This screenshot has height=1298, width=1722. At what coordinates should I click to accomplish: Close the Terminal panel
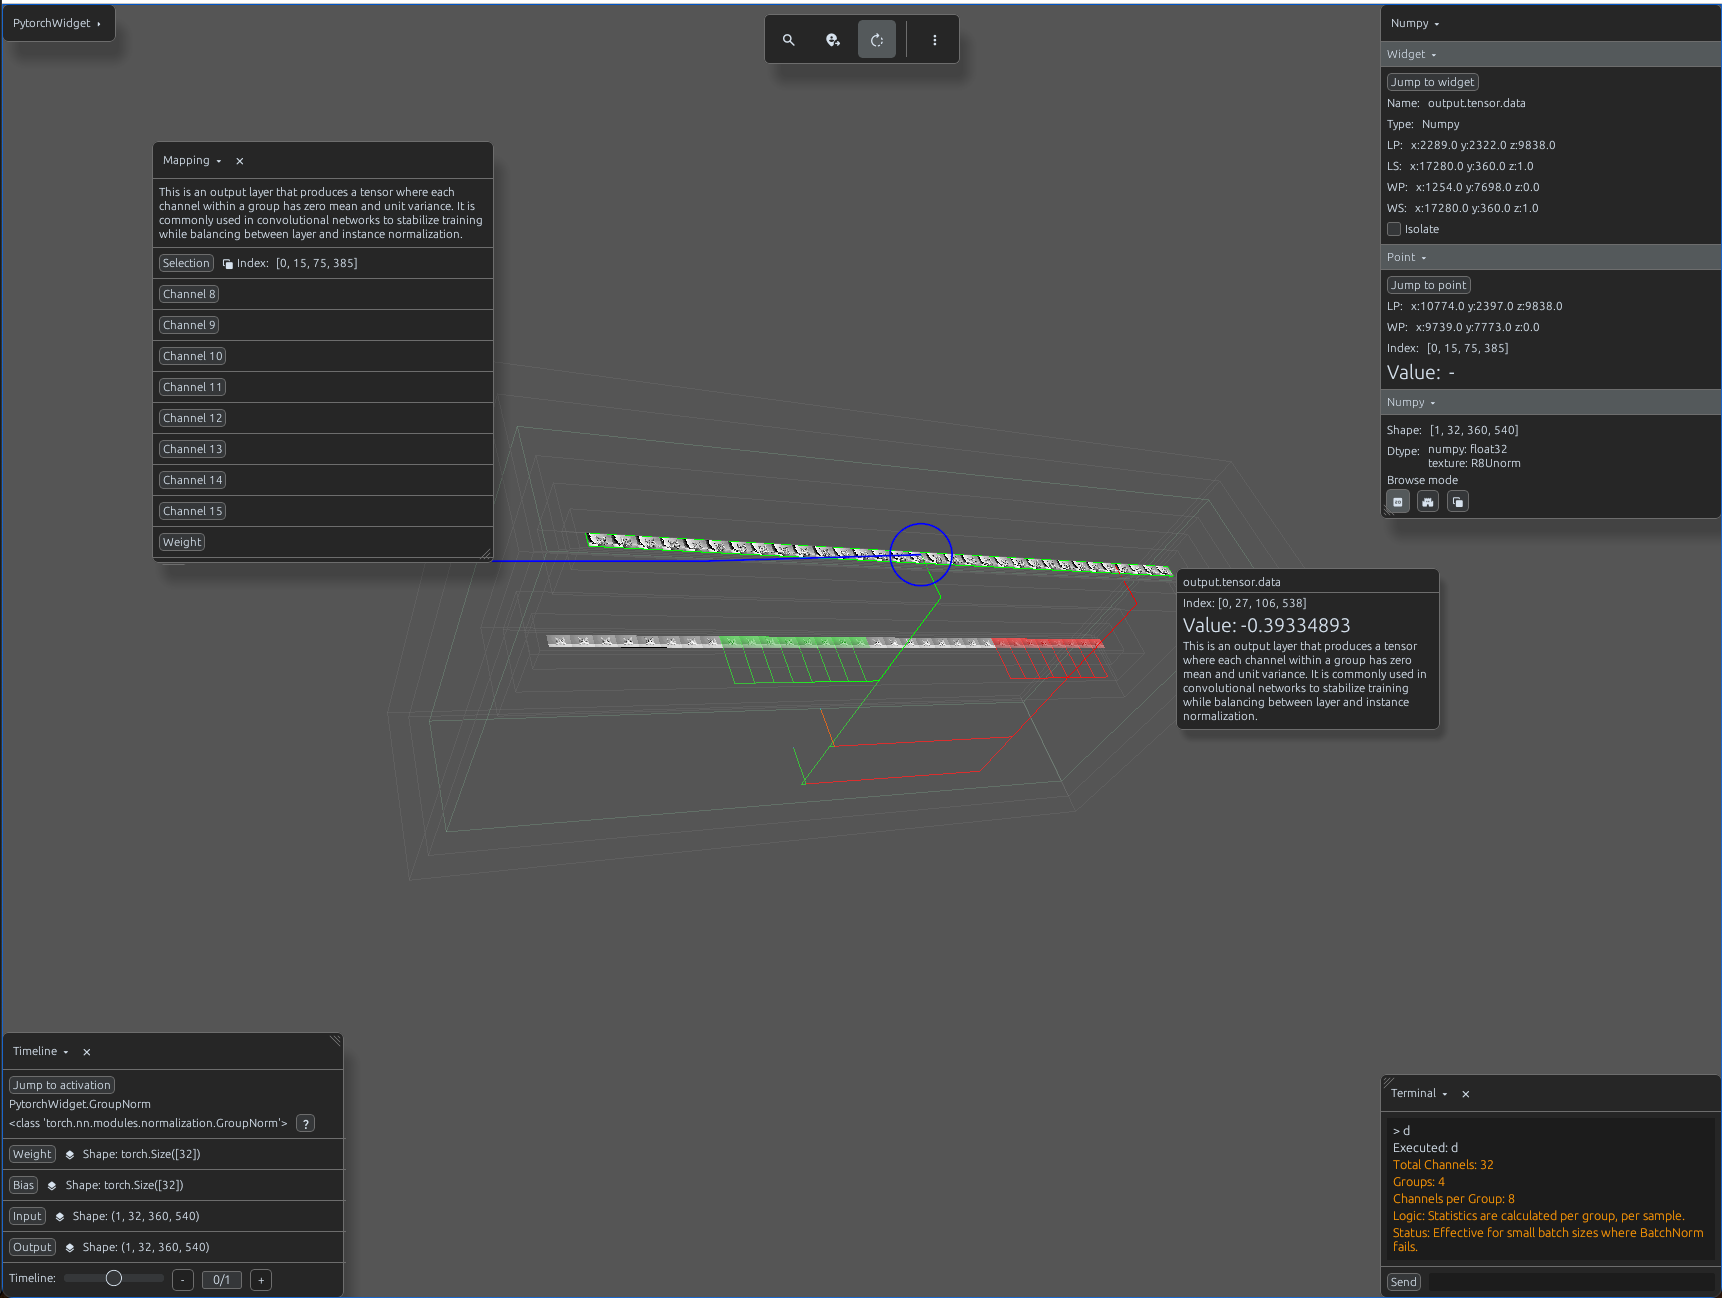[1466, 1094]
